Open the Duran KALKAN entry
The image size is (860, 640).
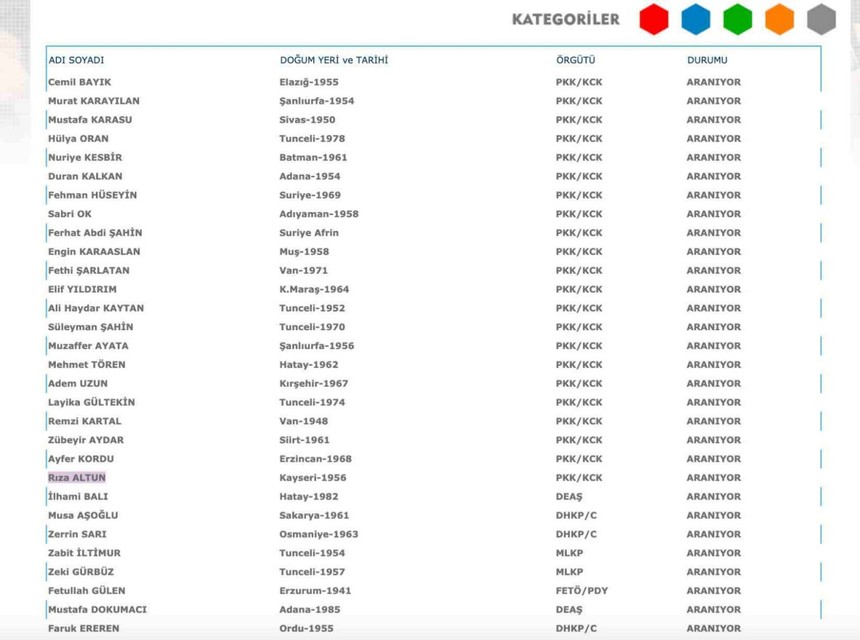[x=85, y=176]
